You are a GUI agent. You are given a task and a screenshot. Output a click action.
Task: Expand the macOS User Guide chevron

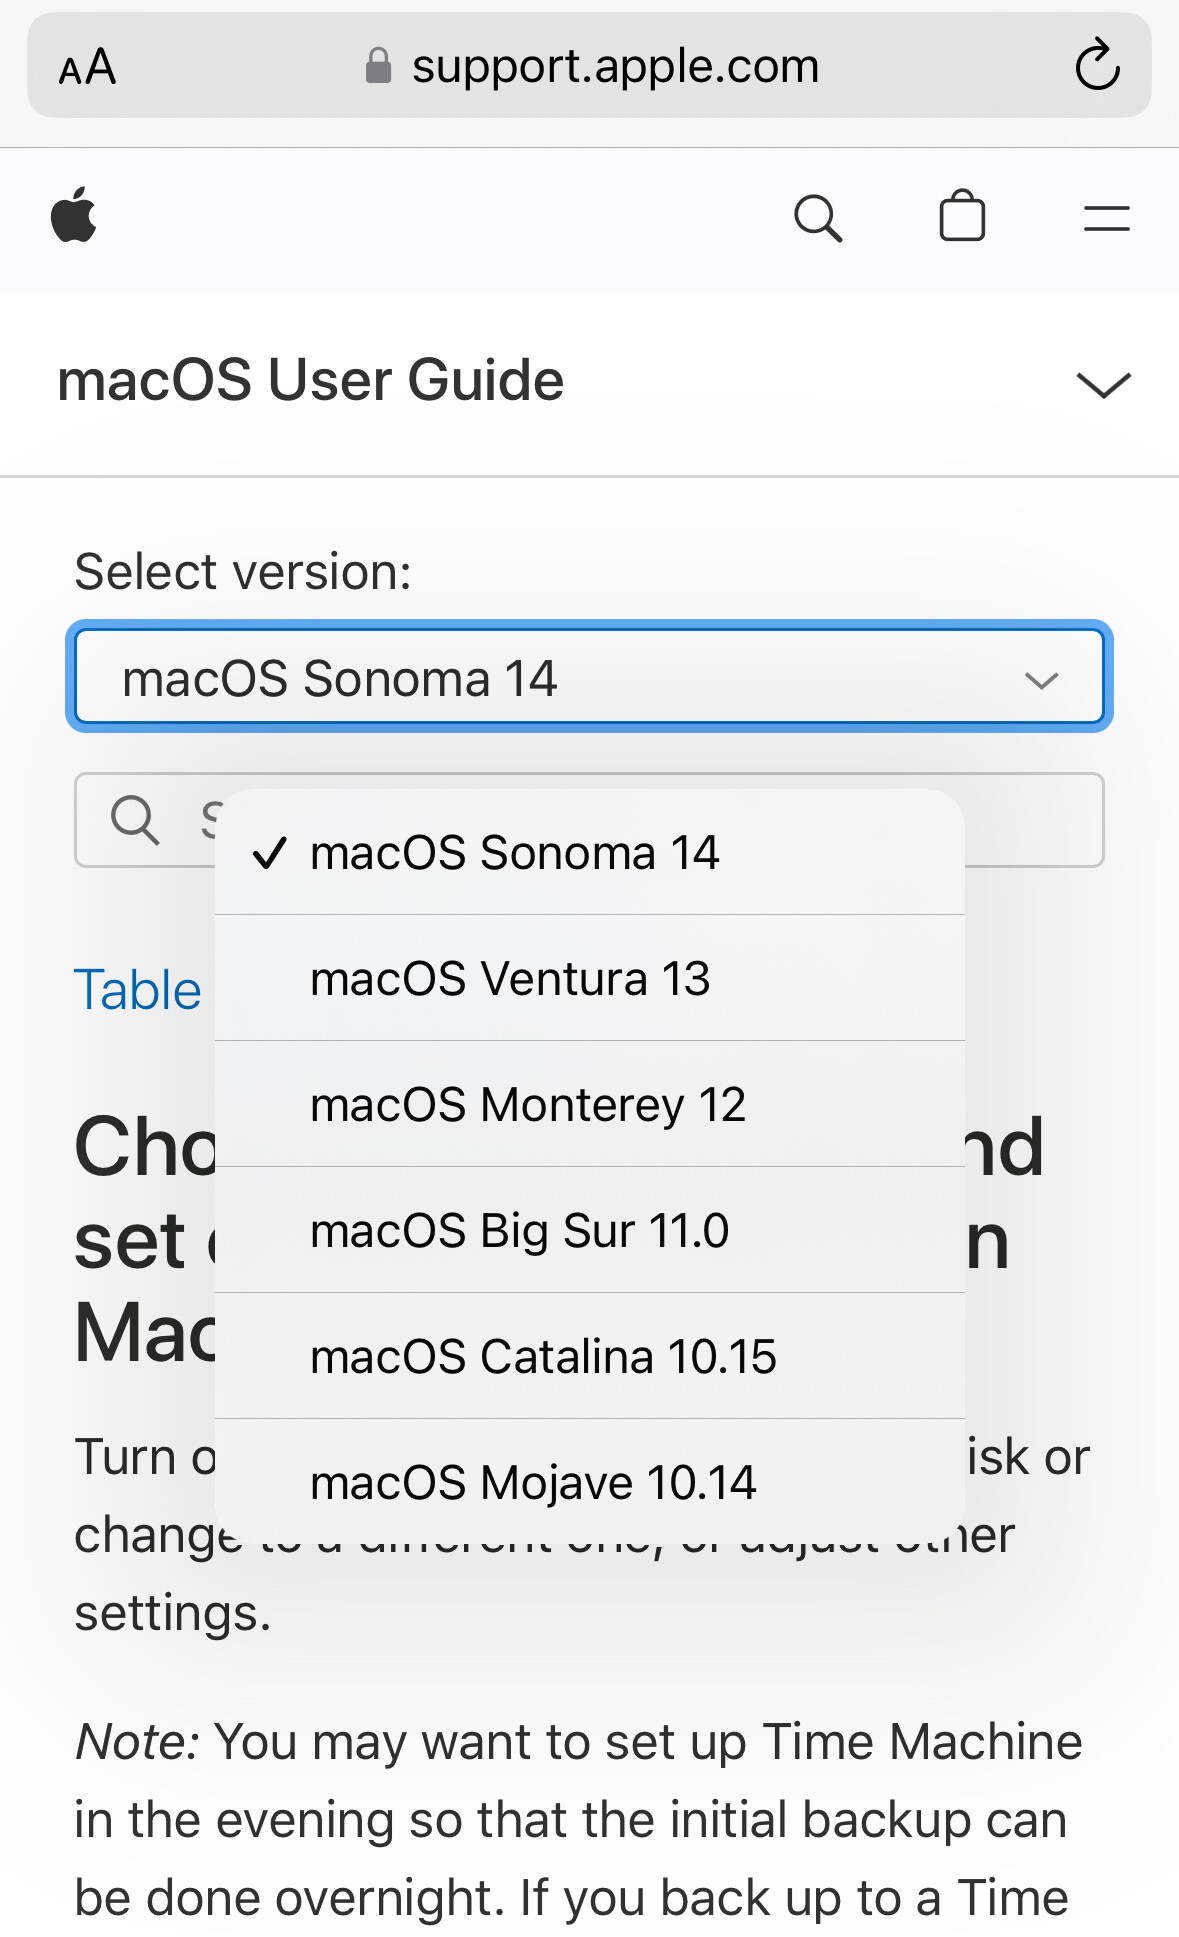(1103, 384)
